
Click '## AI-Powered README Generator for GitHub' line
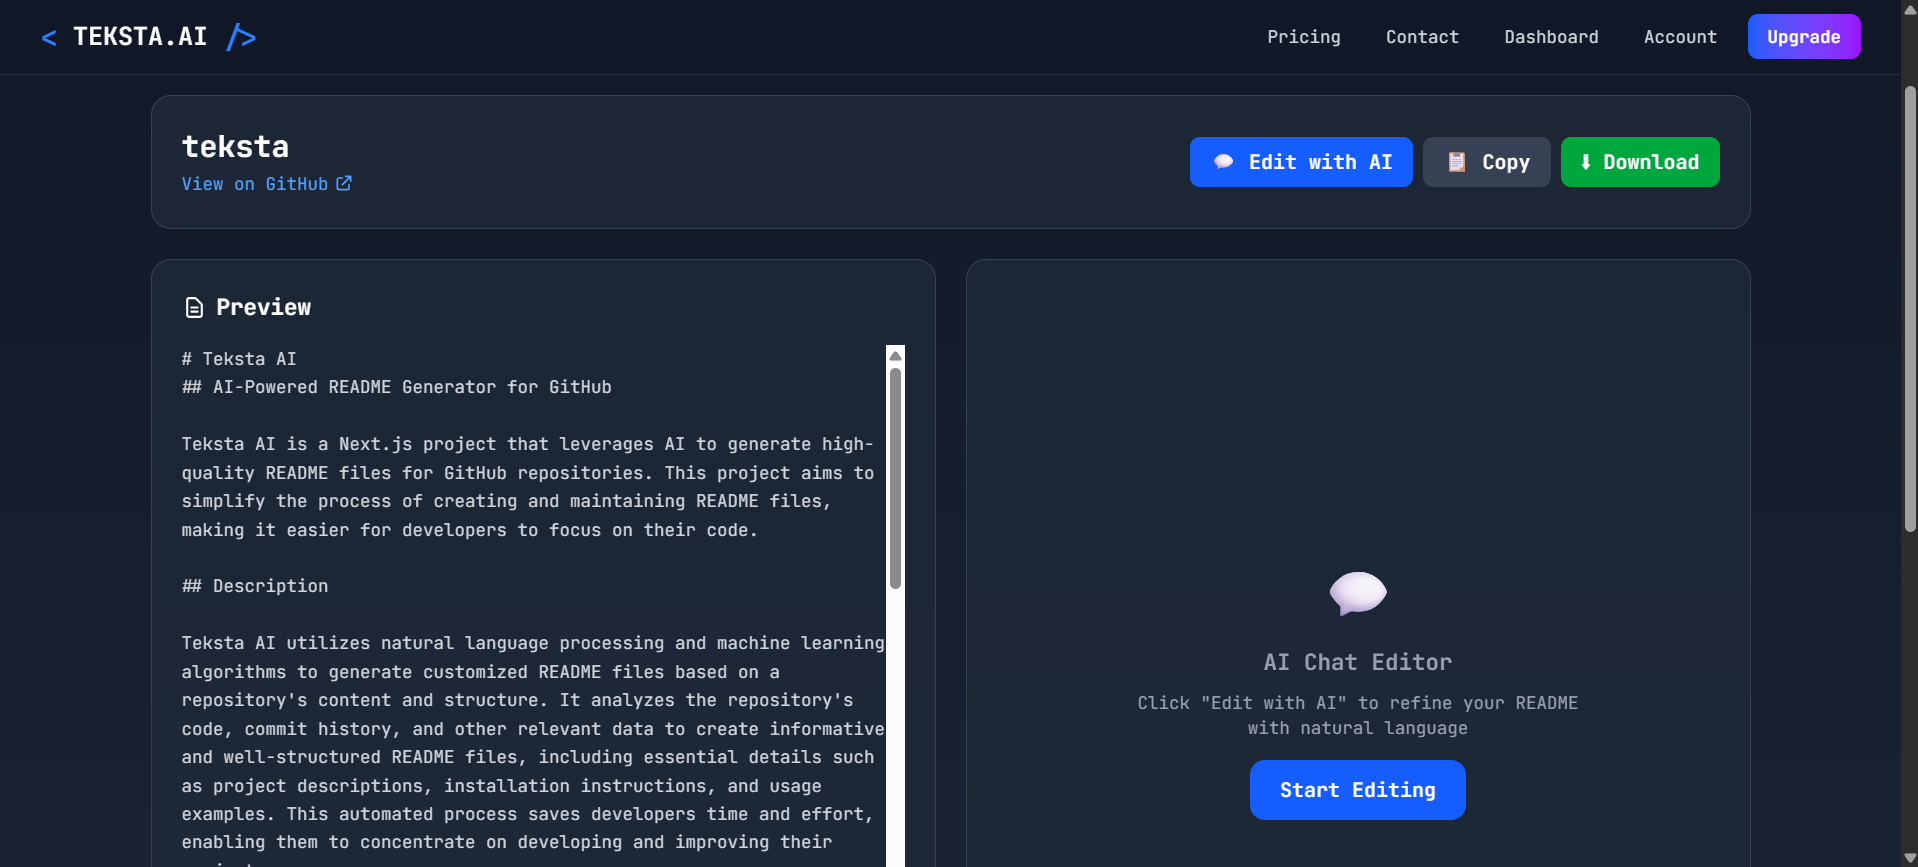pos(396,387)
